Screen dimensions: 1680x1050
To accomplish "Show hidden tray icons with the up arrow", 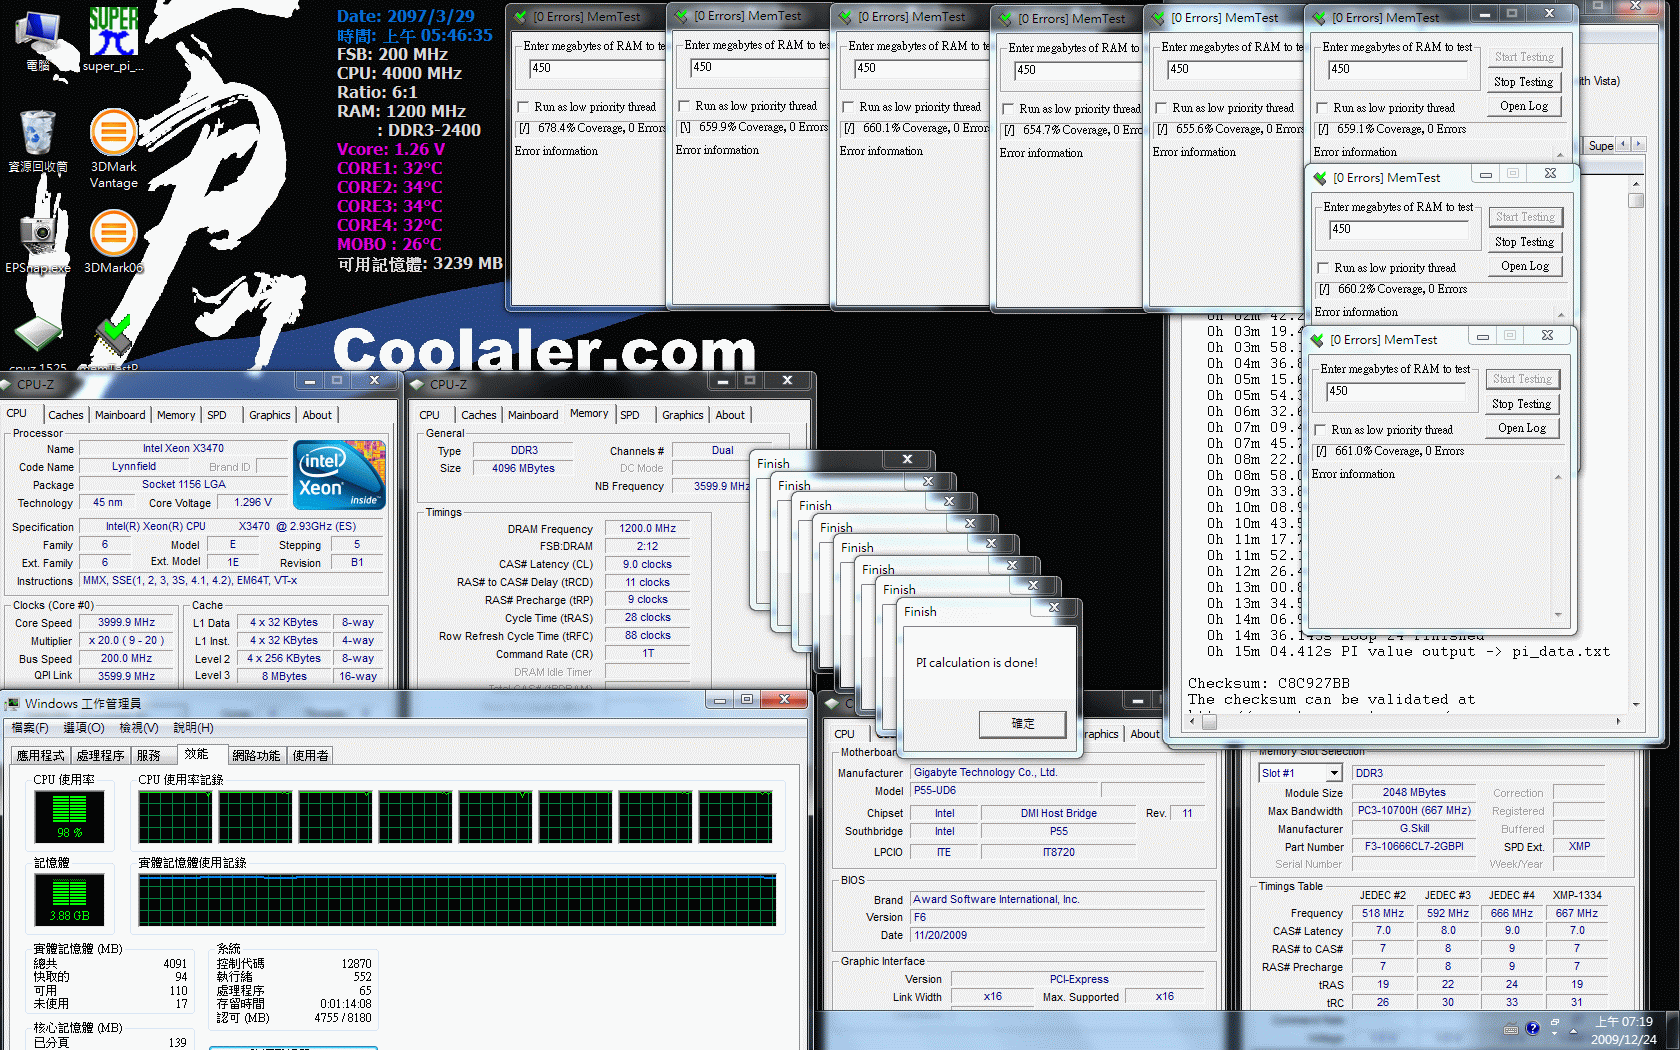I will (x=1574, y=1030).
